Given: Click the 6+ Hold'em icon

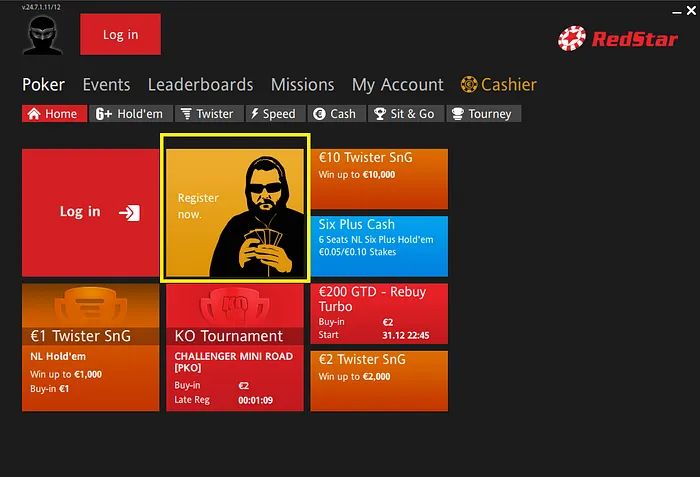Looking at the screenshot, I should click(x=104, y=114).
